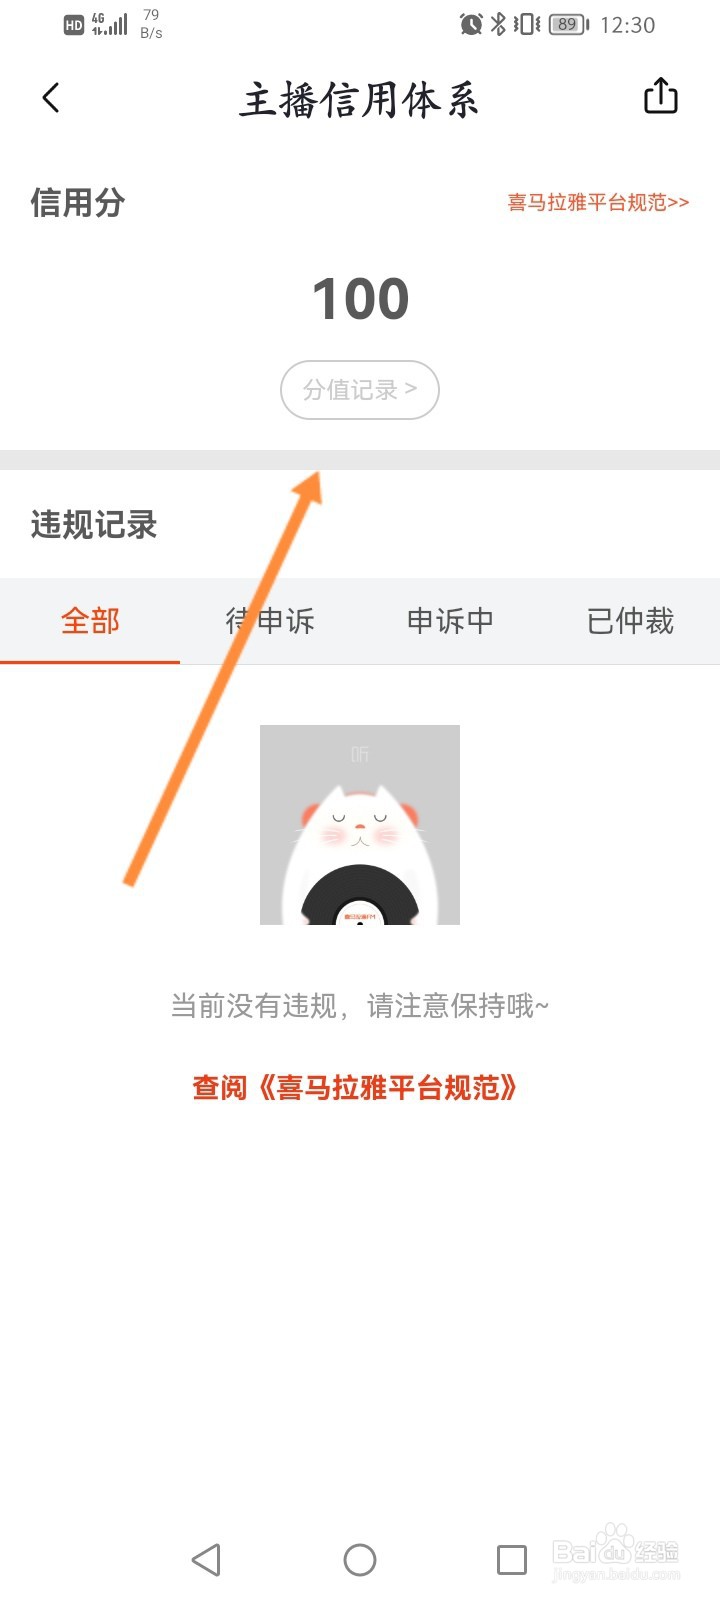Select the 全部 tab
Screen dimensions: 720x1600
click(90, 621)
